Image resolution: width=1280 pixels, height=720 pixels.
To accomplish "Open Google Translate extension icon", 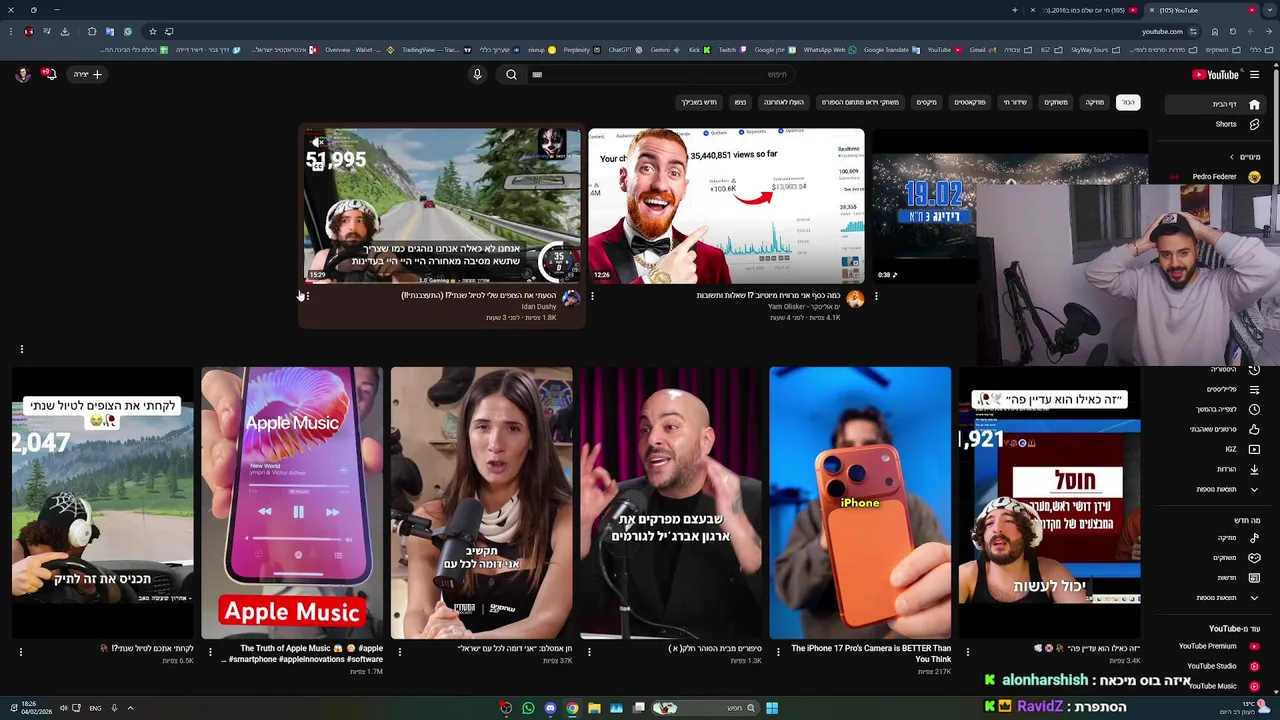I will 110,32.
